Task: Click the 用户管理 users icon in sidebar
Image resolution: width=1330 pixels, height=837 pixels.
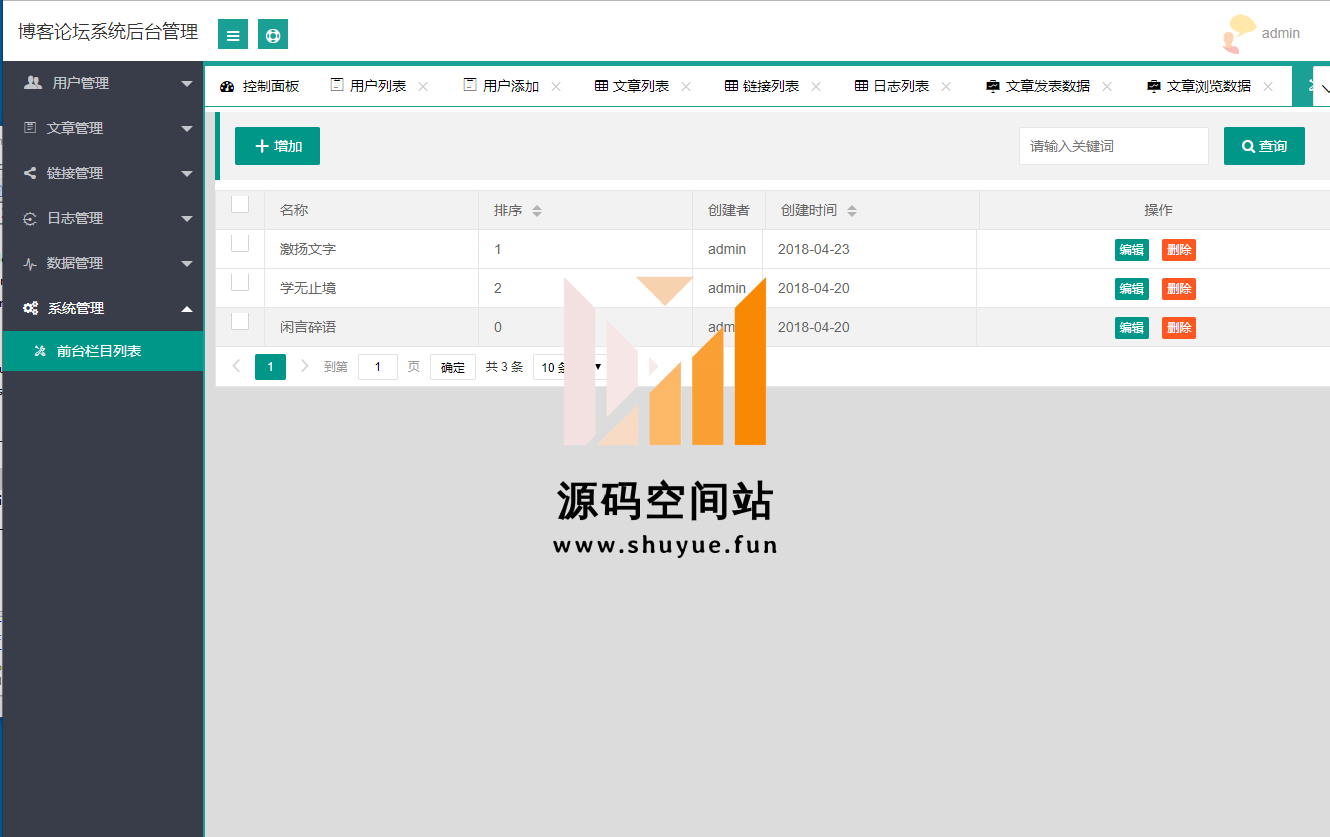Action: pos(33,83)
